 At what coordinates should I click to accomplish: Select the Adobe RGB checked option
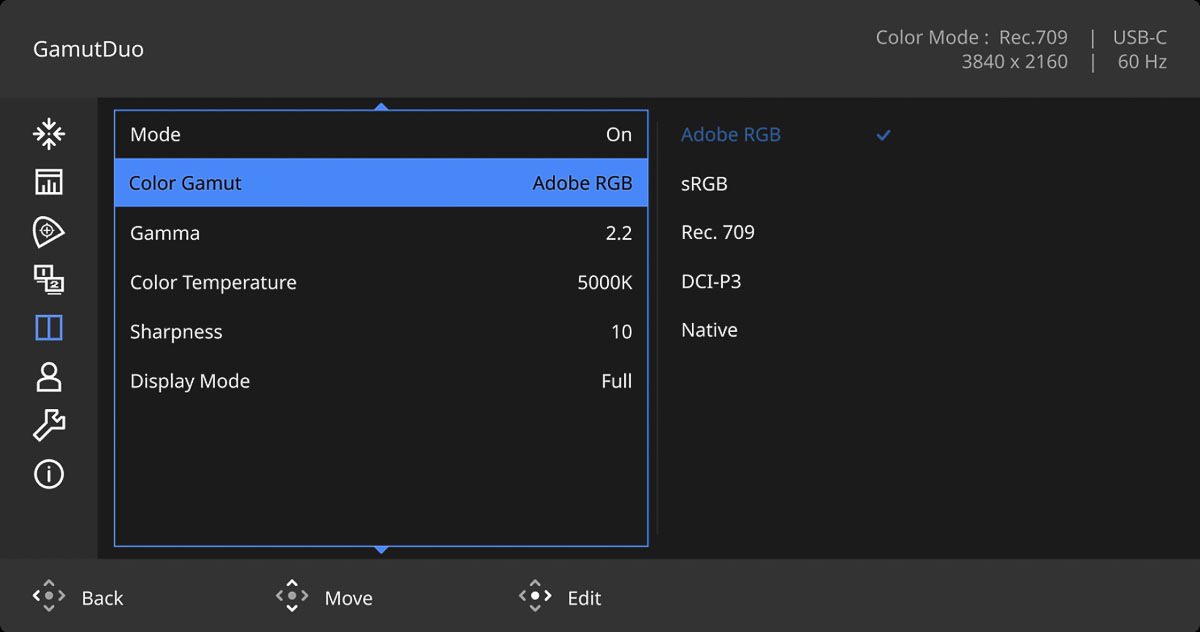(x=731, y=135)
